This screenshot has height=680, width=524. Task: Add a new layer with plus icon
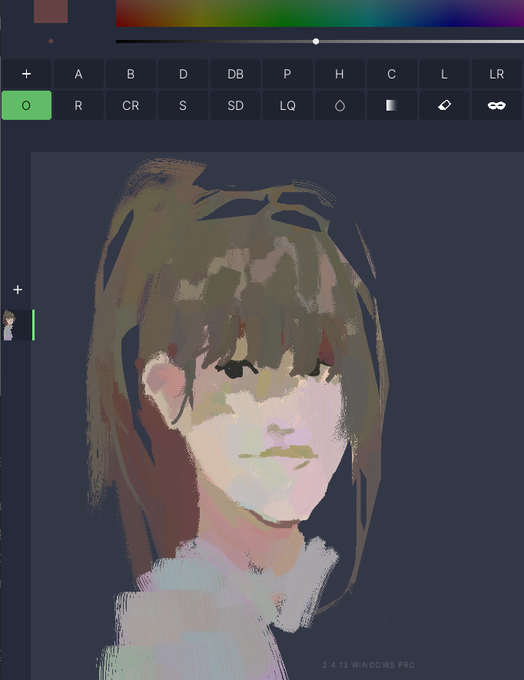pos(17,290)
